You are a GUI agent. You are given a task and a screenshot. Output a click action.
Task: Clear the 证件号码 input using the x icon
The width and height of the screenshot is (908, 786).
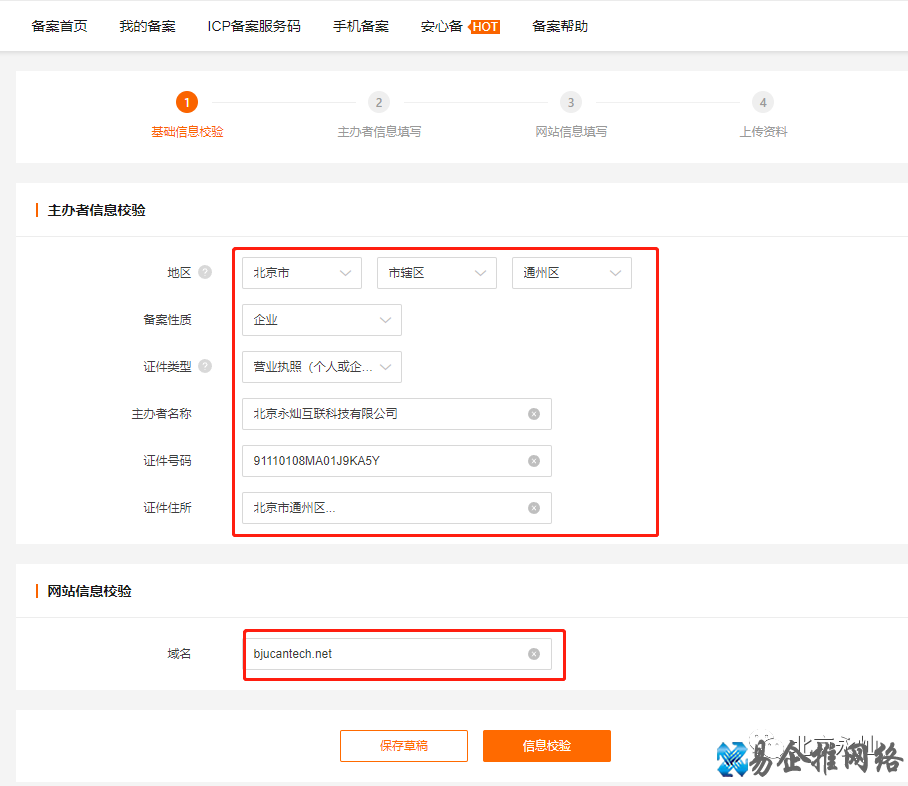click(533, 460)
